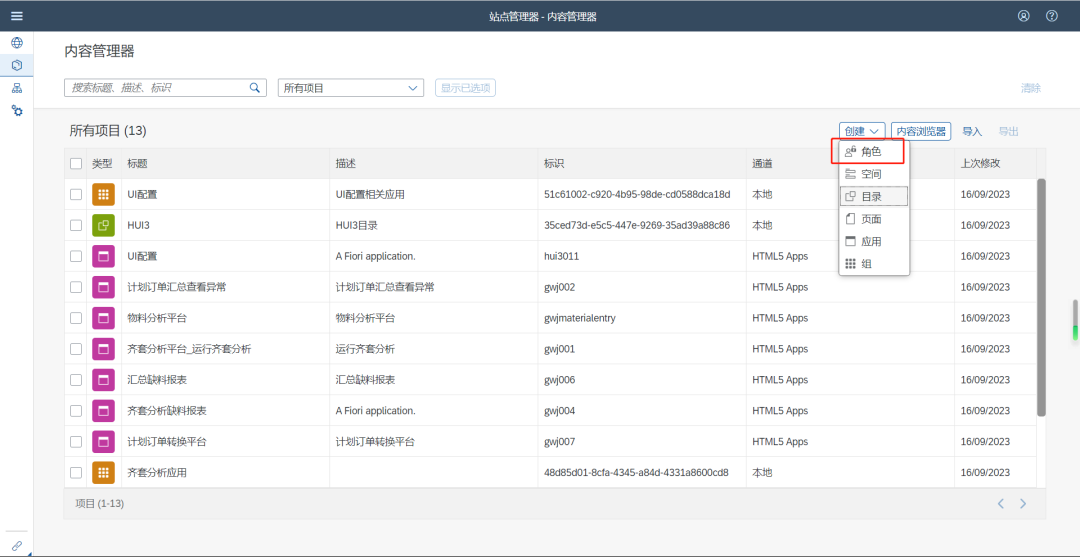Click group icon of 齐套分析应用 row
Image resolution: width=1080 pixels, height=557 pixels.
pos(103,473)
